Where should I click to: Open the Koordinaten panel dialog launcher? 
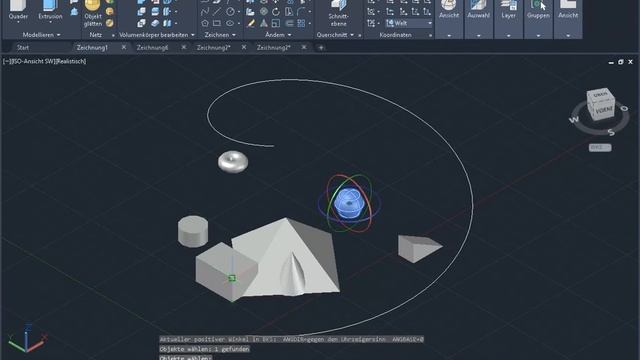point(430,36)
